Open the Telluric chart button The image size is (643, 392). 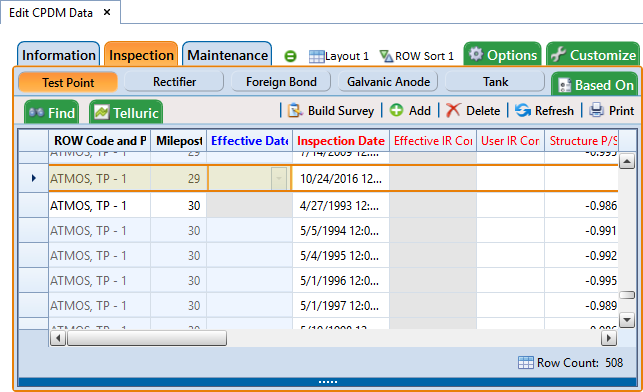pyautogui.click(x=126, y=112)
